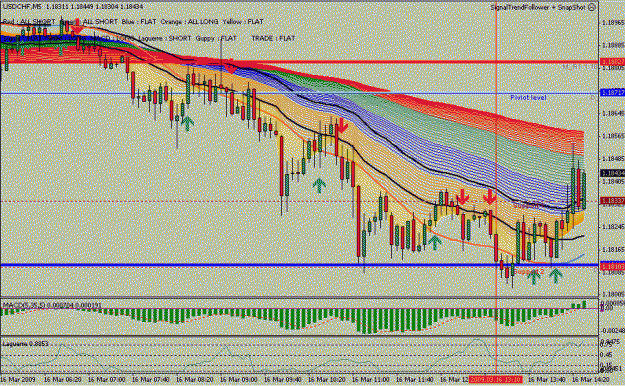The height and width of the screenshot is (386, 625).
Task: Click the 'Orange : ALL LONG' status label
Action: tap(190, 22)
